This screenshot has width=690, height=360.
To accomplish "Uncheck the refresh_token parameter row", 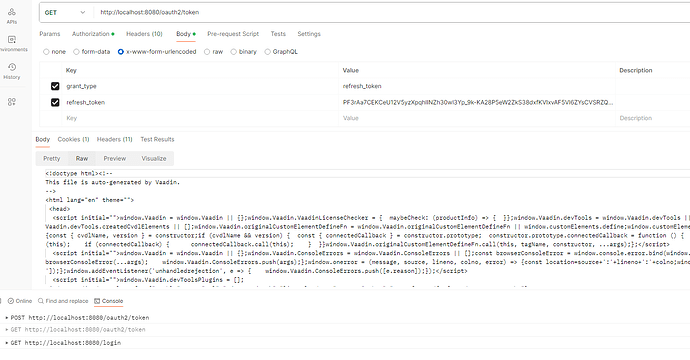I will click(55, 103).
